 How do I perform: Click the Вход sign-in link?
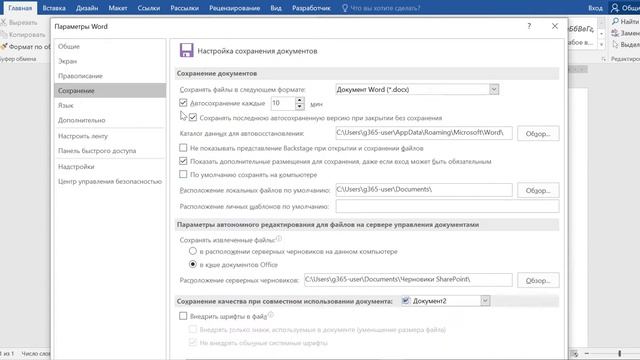tap(595, 8)
